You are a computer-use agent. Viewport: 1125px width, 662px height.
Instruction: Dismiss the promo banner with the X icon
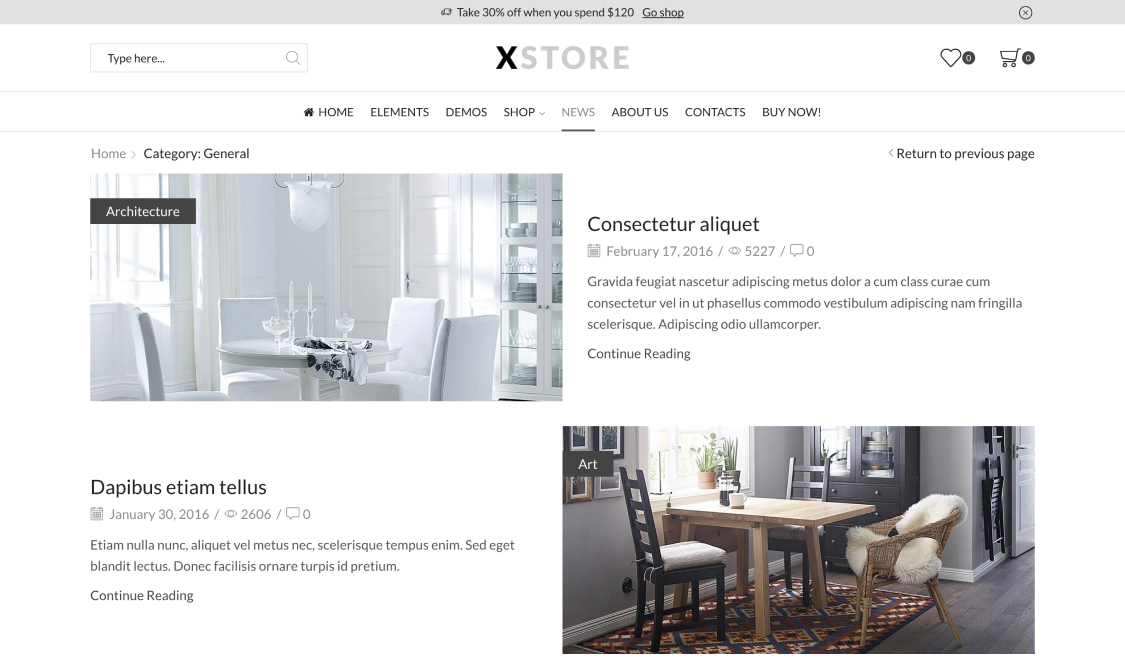[x=1025, y=12]
